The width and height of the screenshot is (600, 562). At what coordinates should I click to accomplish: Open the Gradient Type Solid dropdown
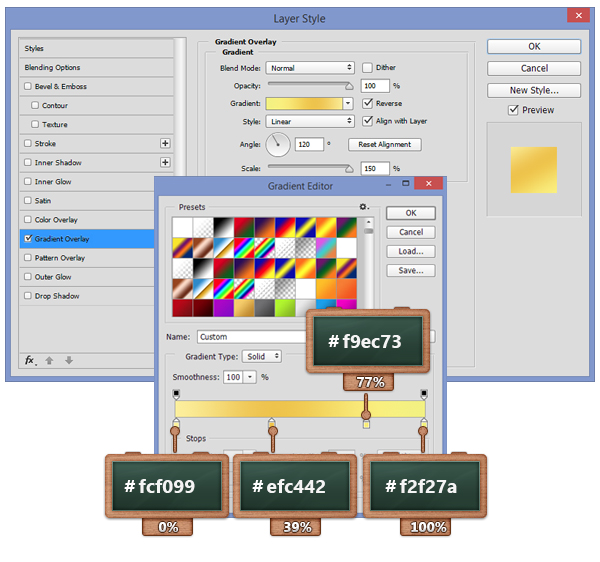coord(262,356)
